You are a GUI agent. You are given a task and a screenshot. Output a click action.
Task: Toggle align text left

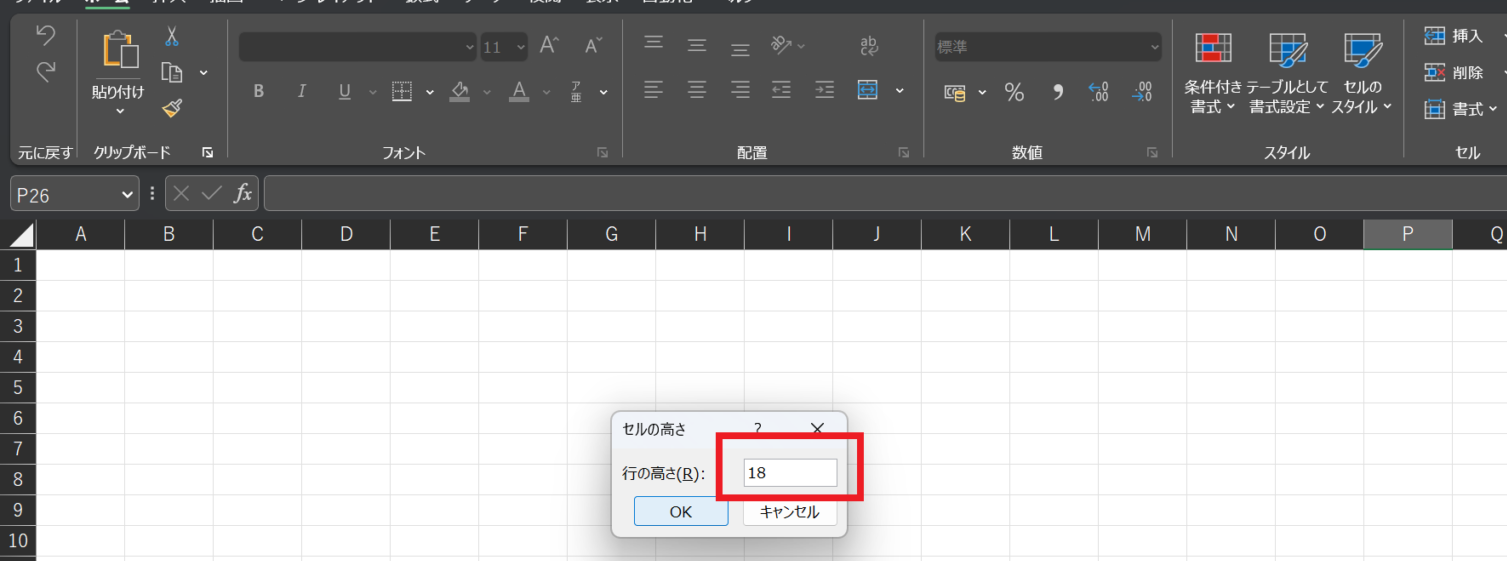[x=653, y=90]
